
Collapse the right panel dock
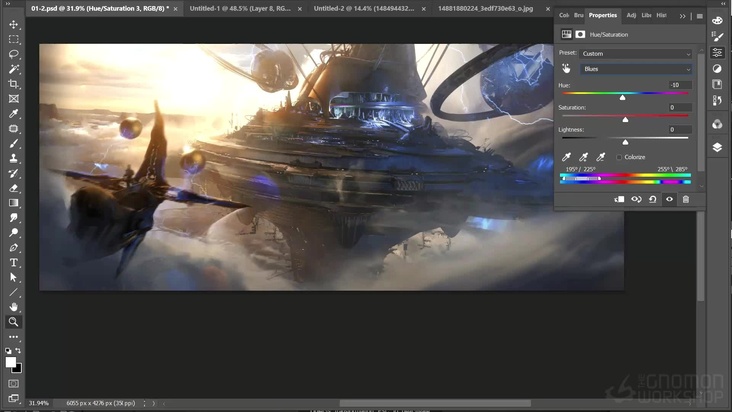coord(724,3)
